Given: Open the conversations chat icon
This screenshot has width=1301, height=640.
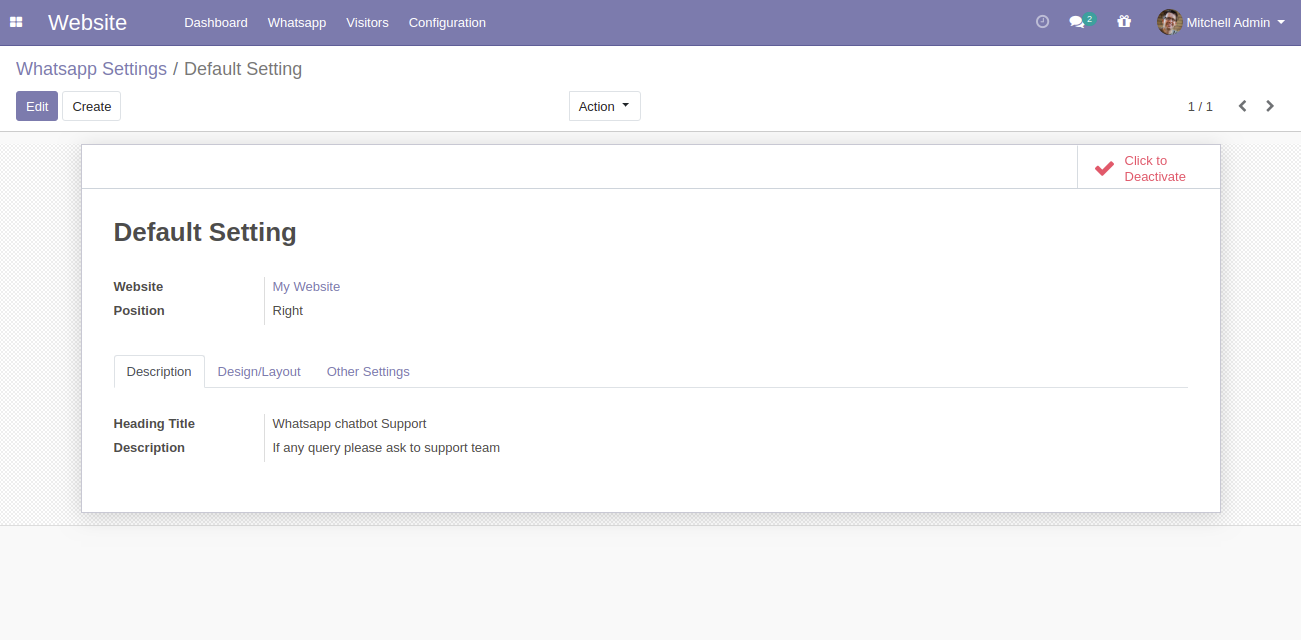Looking at the screenshot, I should click(1077, 22).
